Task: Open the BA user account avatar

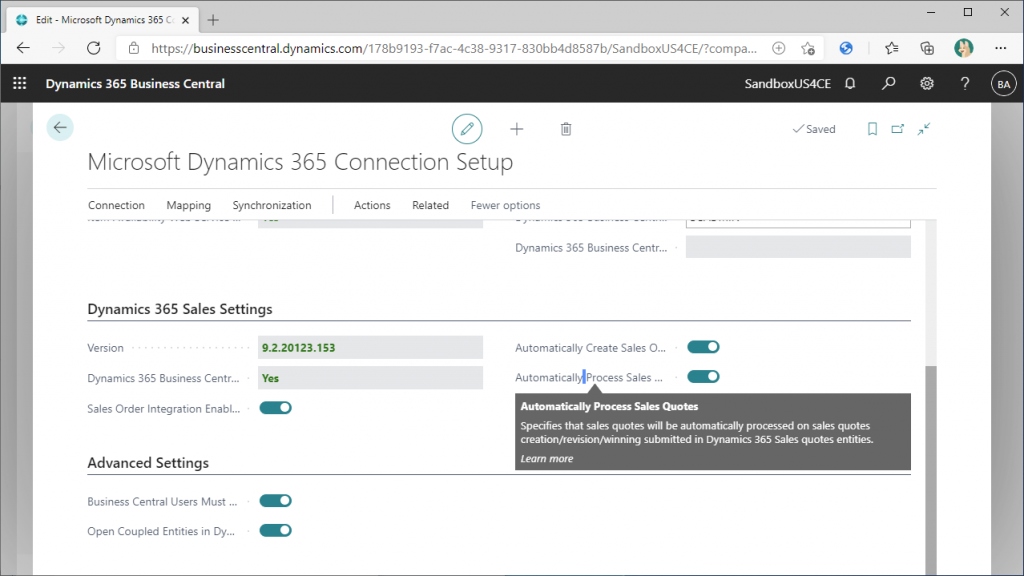Action: coord(1003,84)
